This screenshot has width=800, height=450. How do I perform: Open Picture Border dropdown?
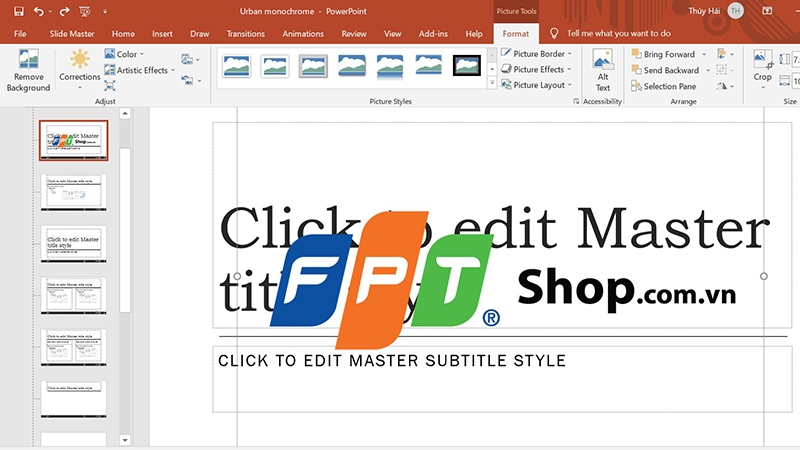536,54
